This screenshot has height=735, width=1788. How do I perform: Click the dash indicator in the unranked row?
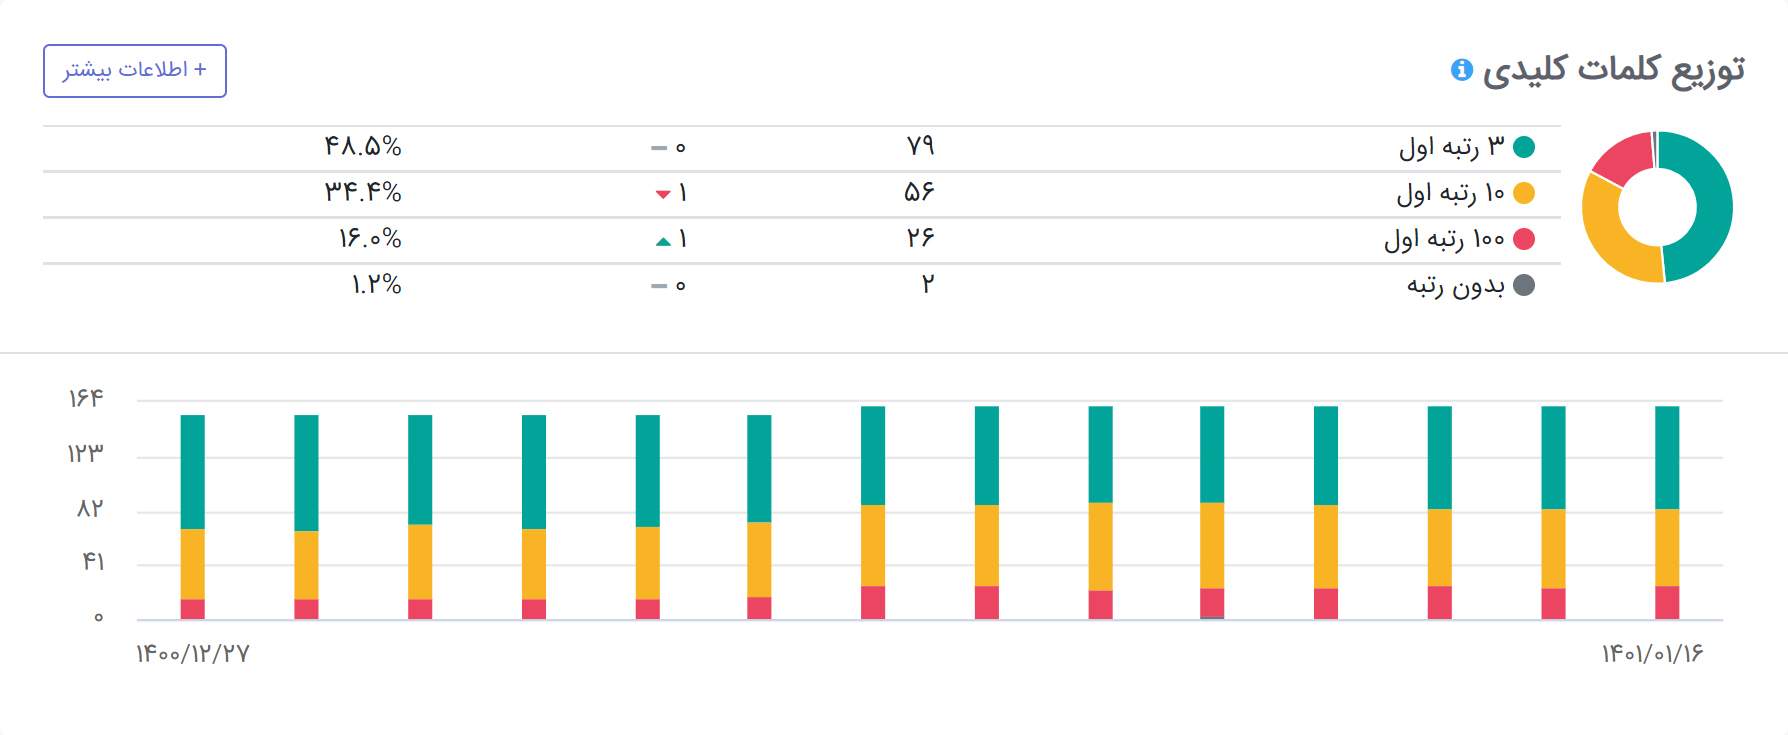[658, 286]
